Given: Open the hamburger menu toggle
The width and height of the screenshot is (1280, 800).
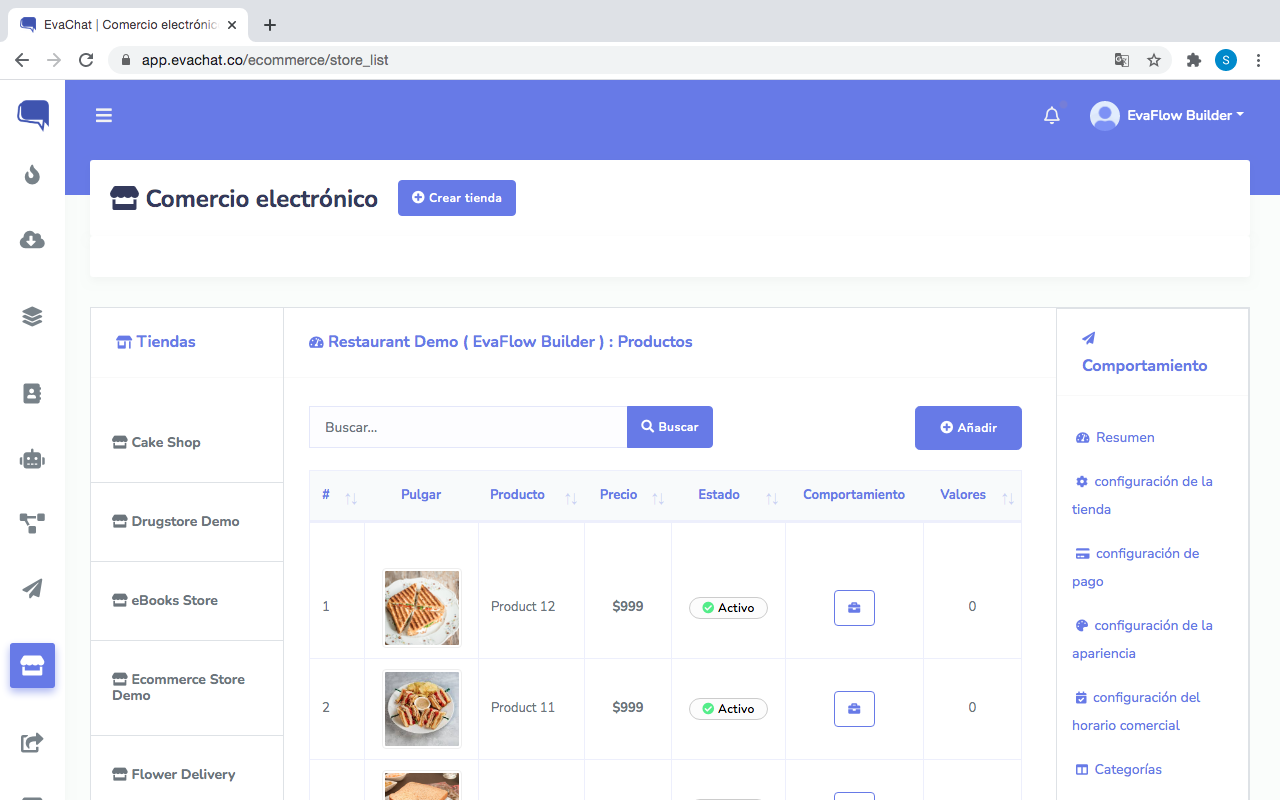Looking at the screenshot, I should coord(104,115).
